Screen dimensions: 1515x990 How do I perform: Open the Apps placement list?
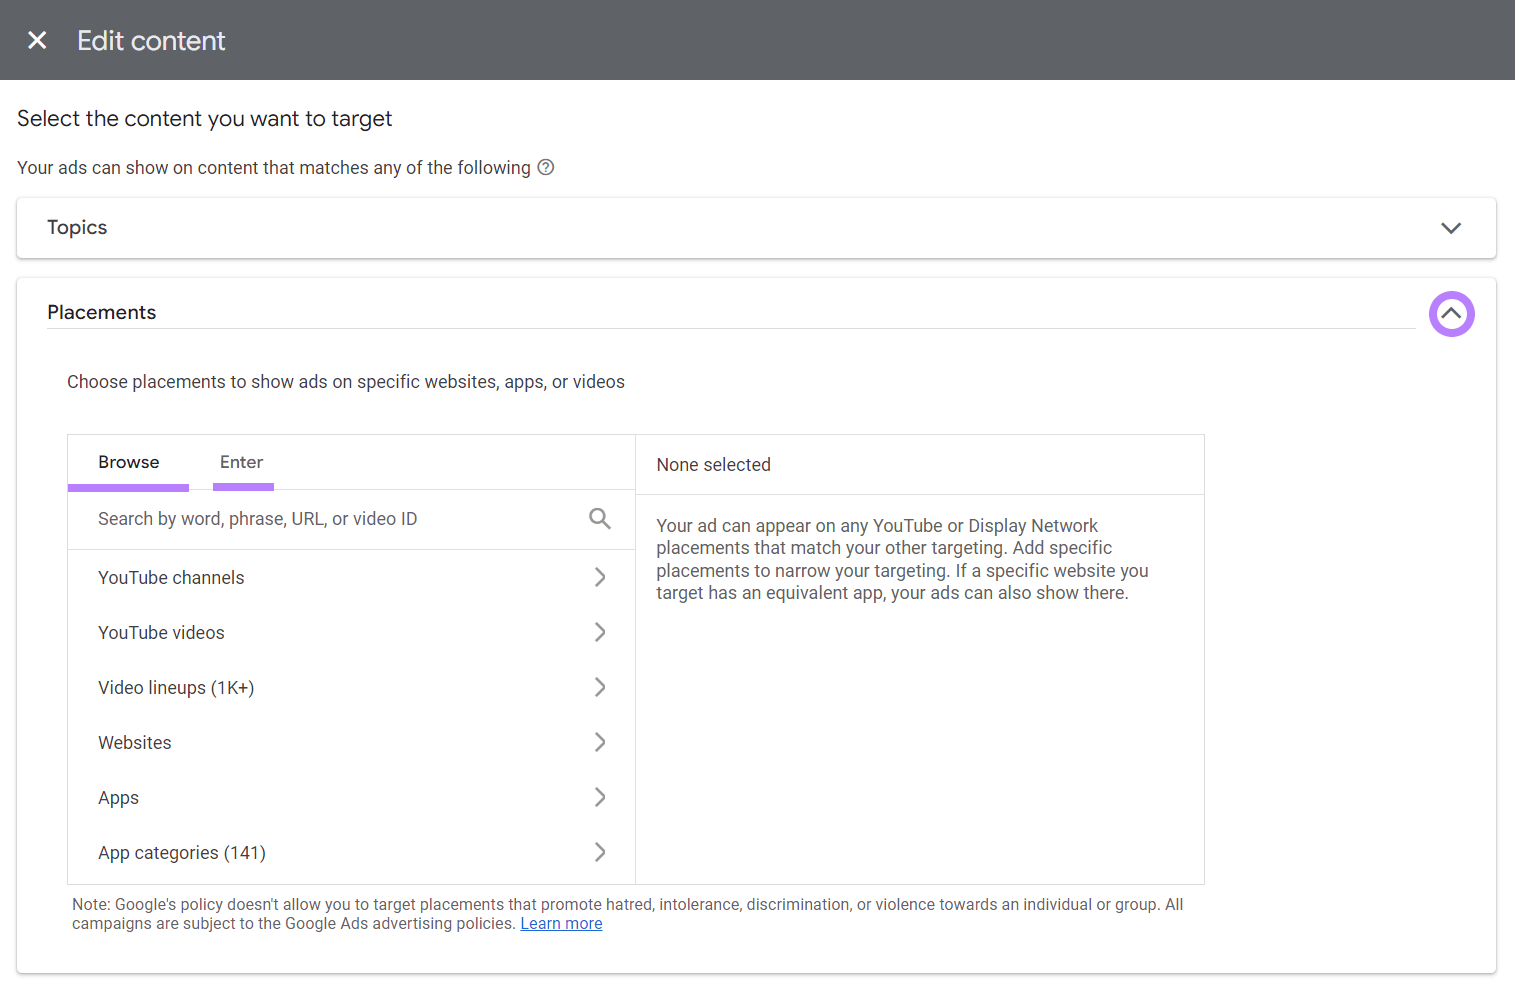point(599,797)
